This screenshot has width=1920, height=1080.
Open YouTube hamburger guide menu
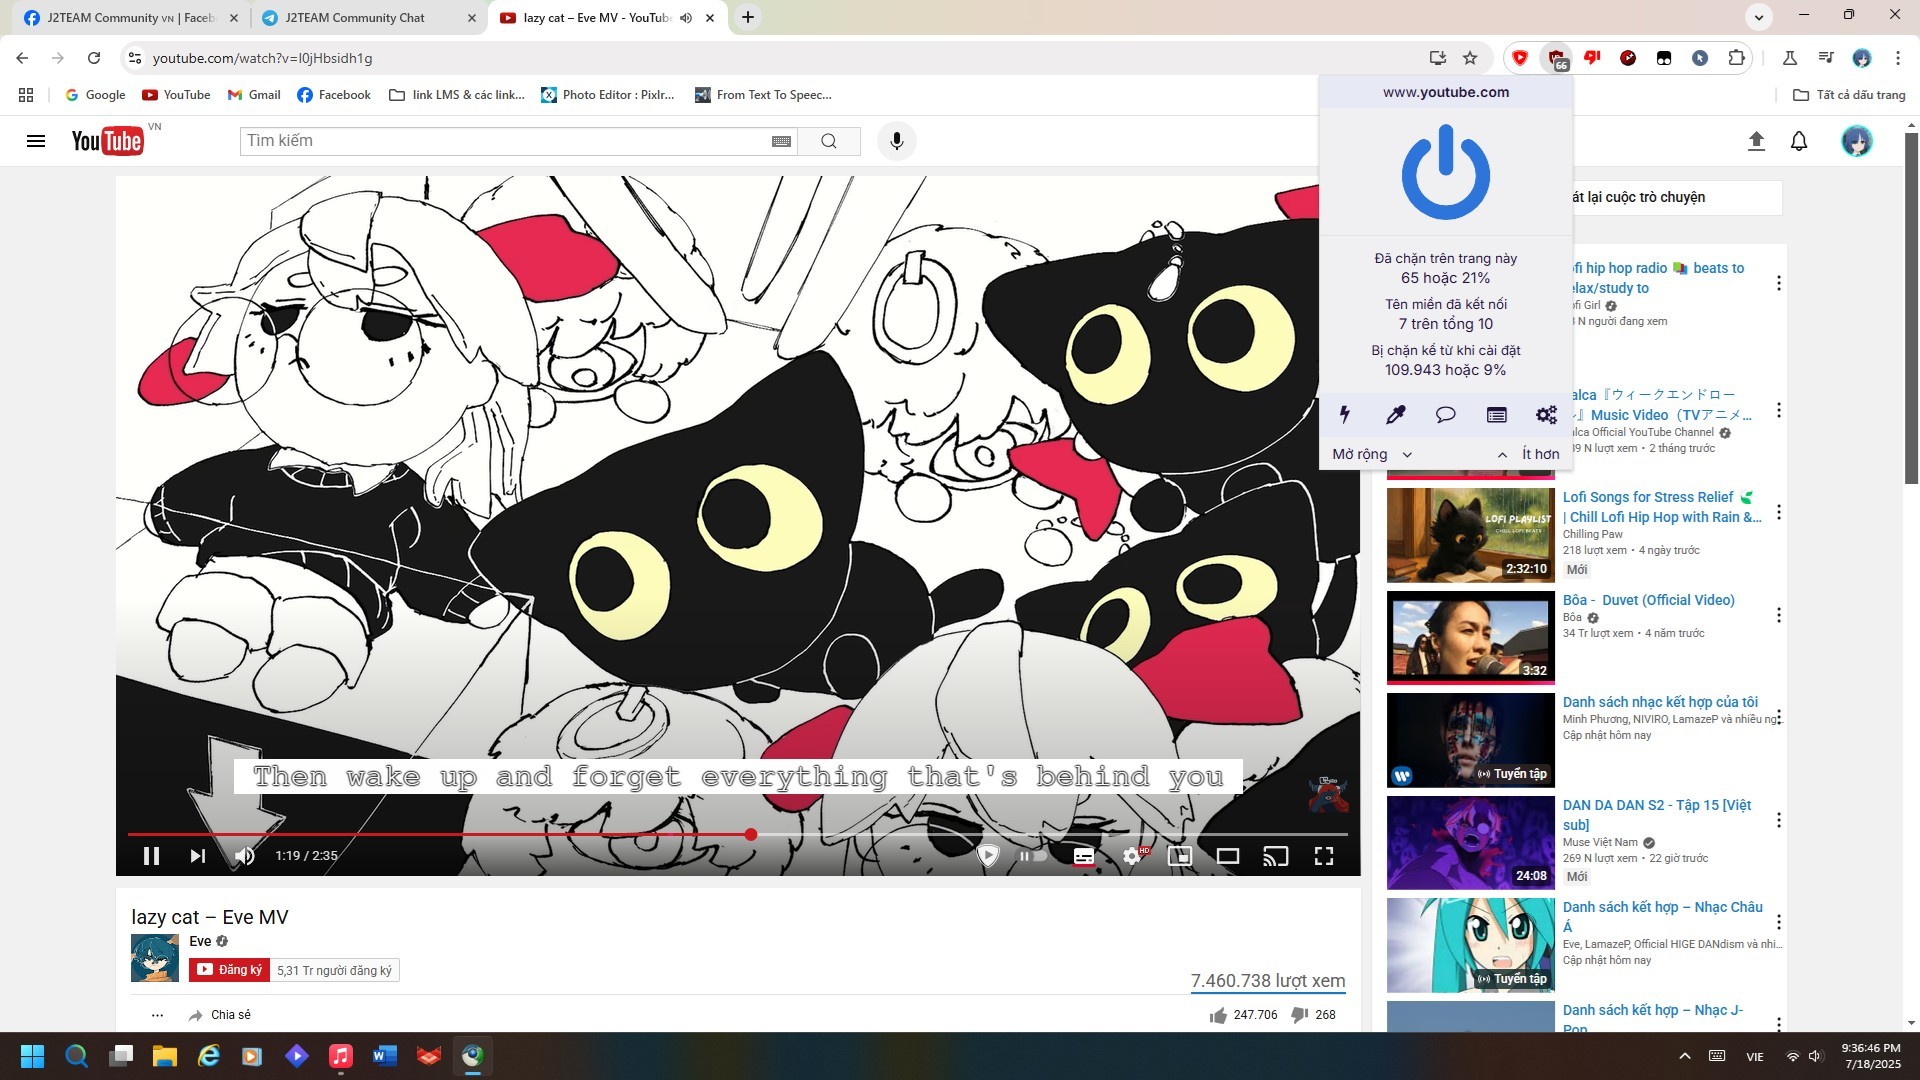[36, 141]
